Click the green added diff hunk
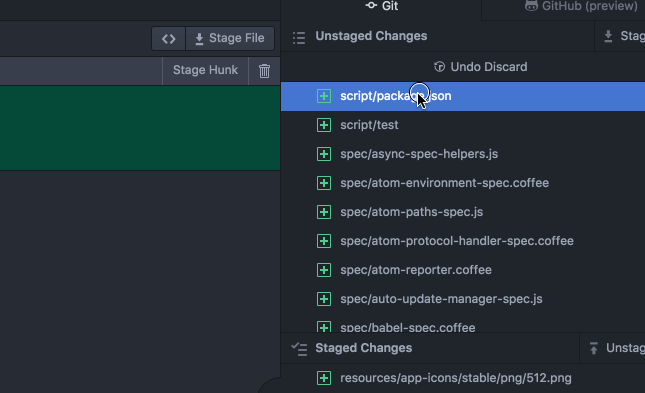The image size is (645, 393). [x=140, y=128]
